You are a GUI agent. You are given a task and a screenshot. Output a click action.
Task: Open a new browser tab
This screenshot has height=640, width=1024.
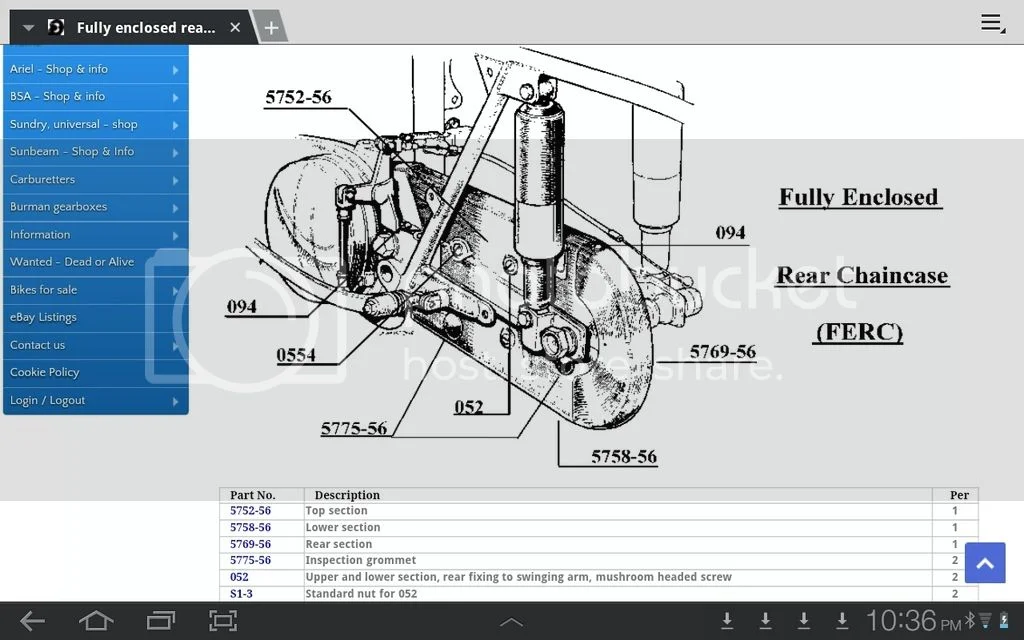click(270, 27)
